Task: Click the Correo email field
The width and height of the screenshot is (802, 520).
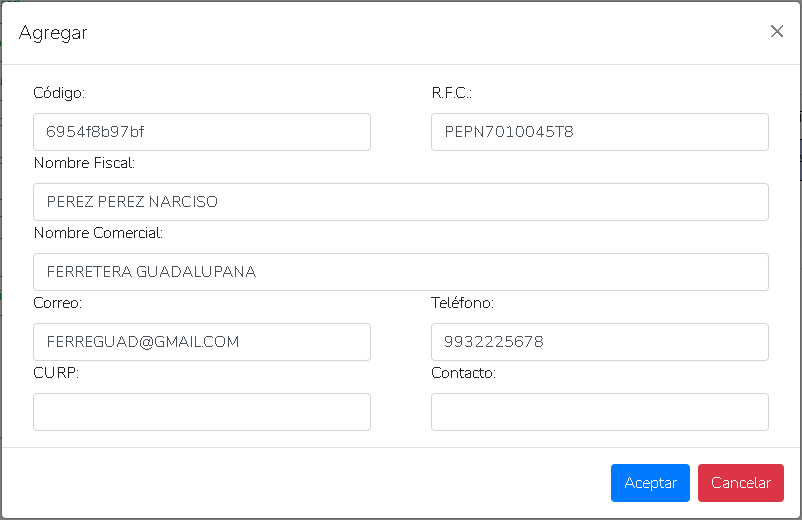Action: point(201,342)
